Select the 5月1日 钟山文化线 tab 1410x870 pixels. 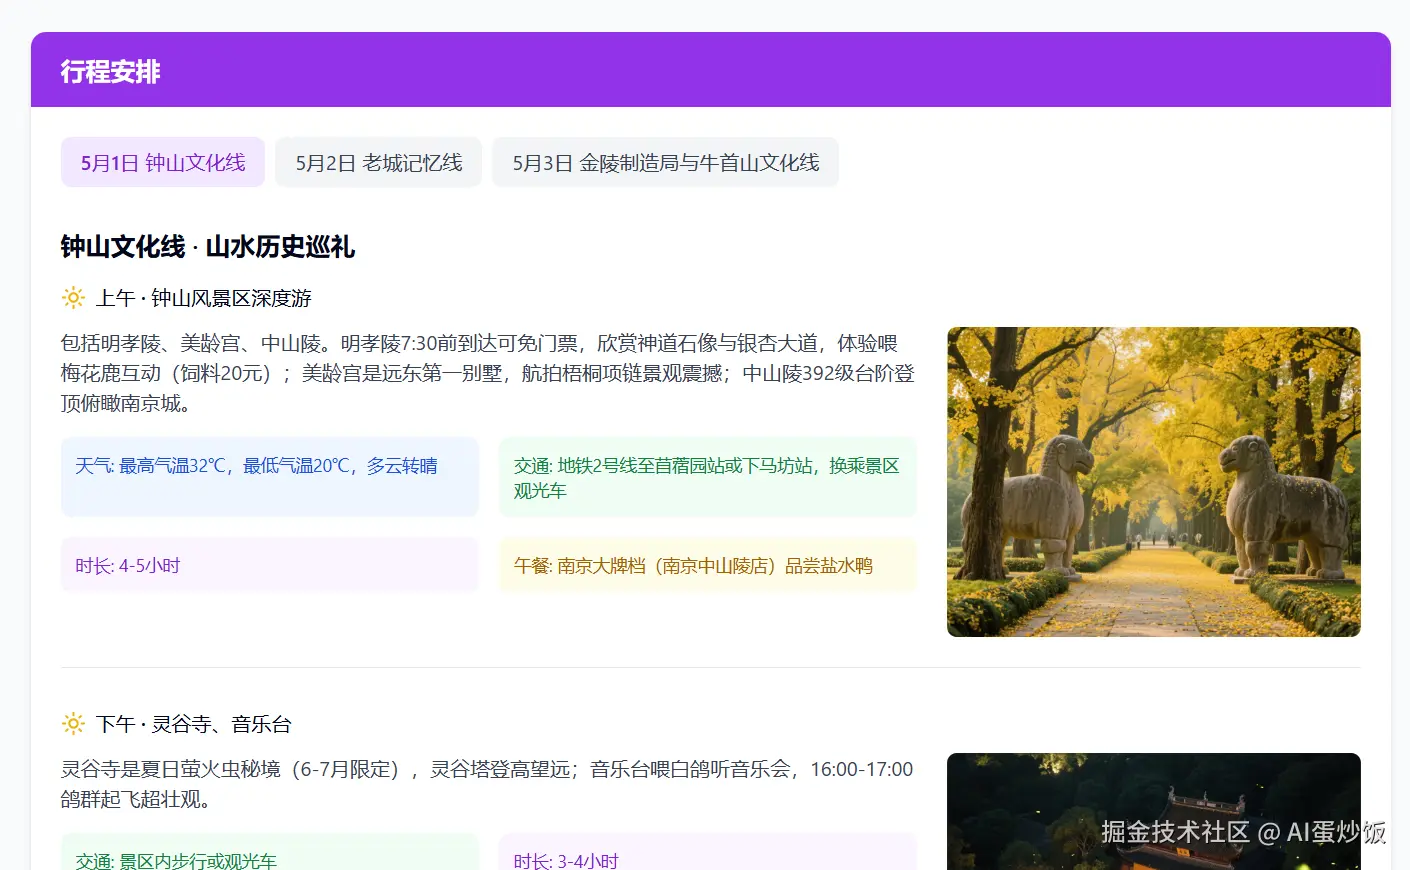[x=163, y=162]
